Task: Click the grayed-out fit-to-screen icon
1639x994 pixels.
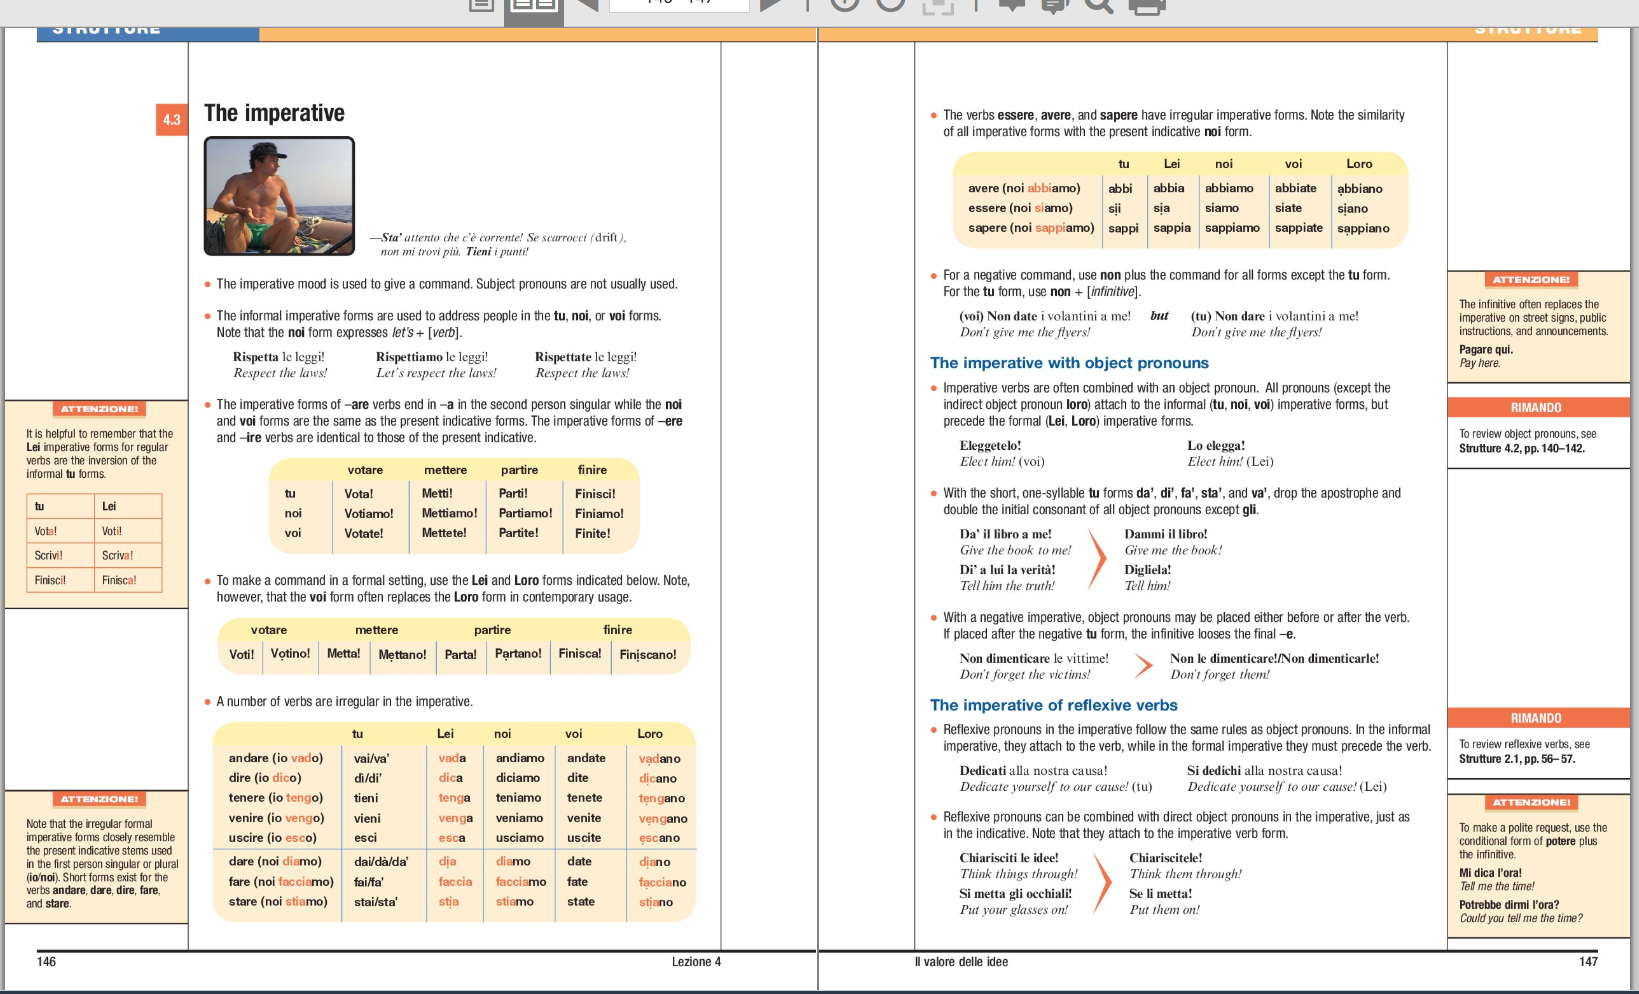Action: [x=937, y=6]
